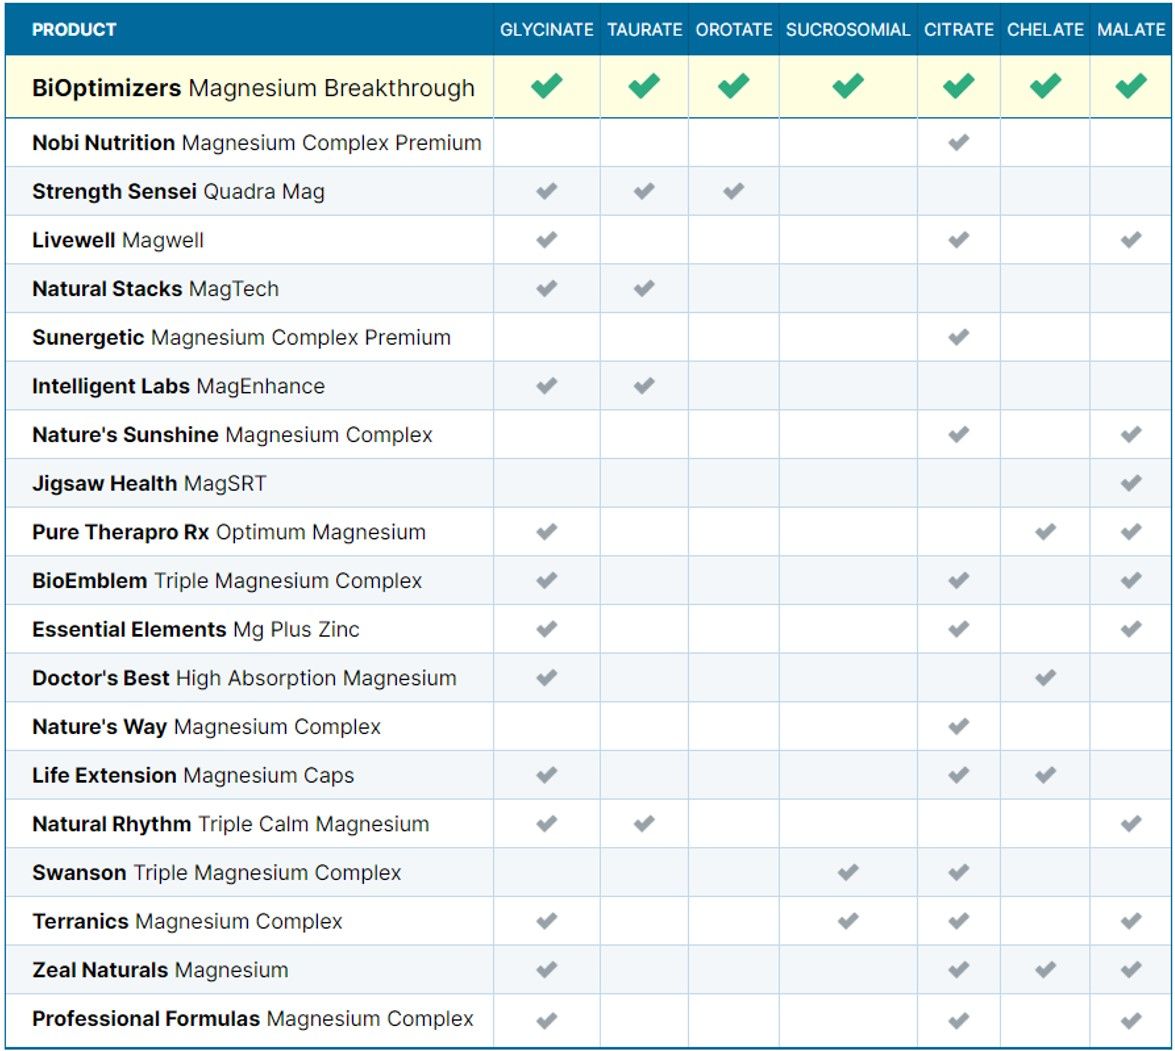Click the green Glycinate checkmark for BiOptimizers
1175x1051 pixels.
[x=546, y=86]
